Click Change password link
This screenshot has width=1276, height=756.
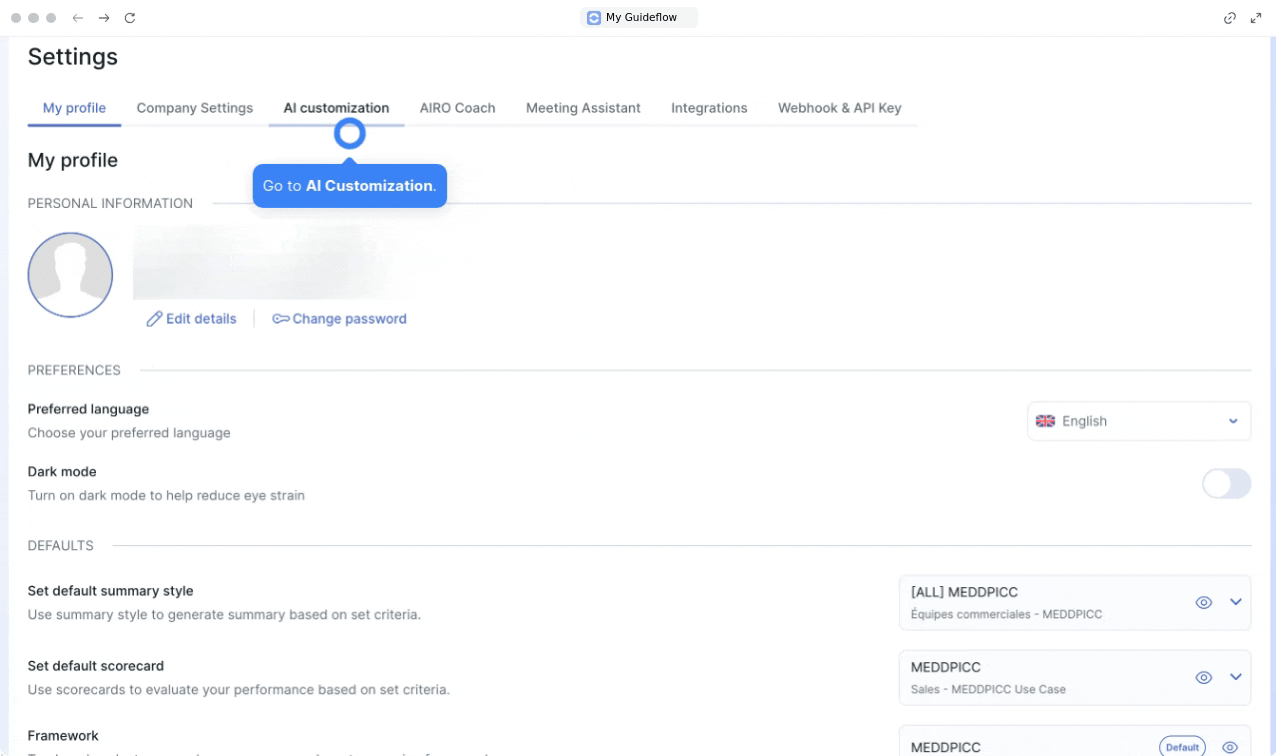click(340, 319)
